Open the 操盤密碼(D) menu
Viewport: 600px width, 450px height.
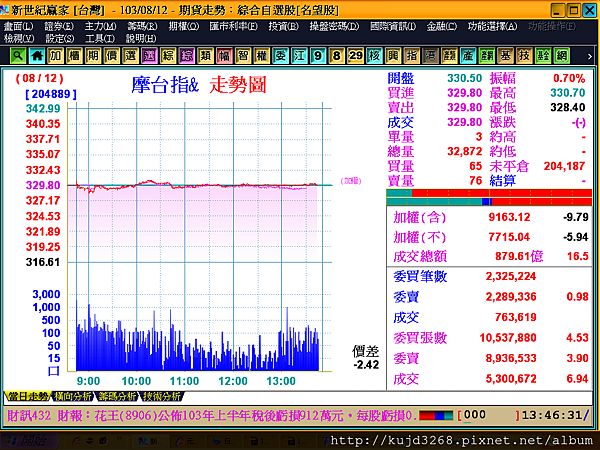334,26
